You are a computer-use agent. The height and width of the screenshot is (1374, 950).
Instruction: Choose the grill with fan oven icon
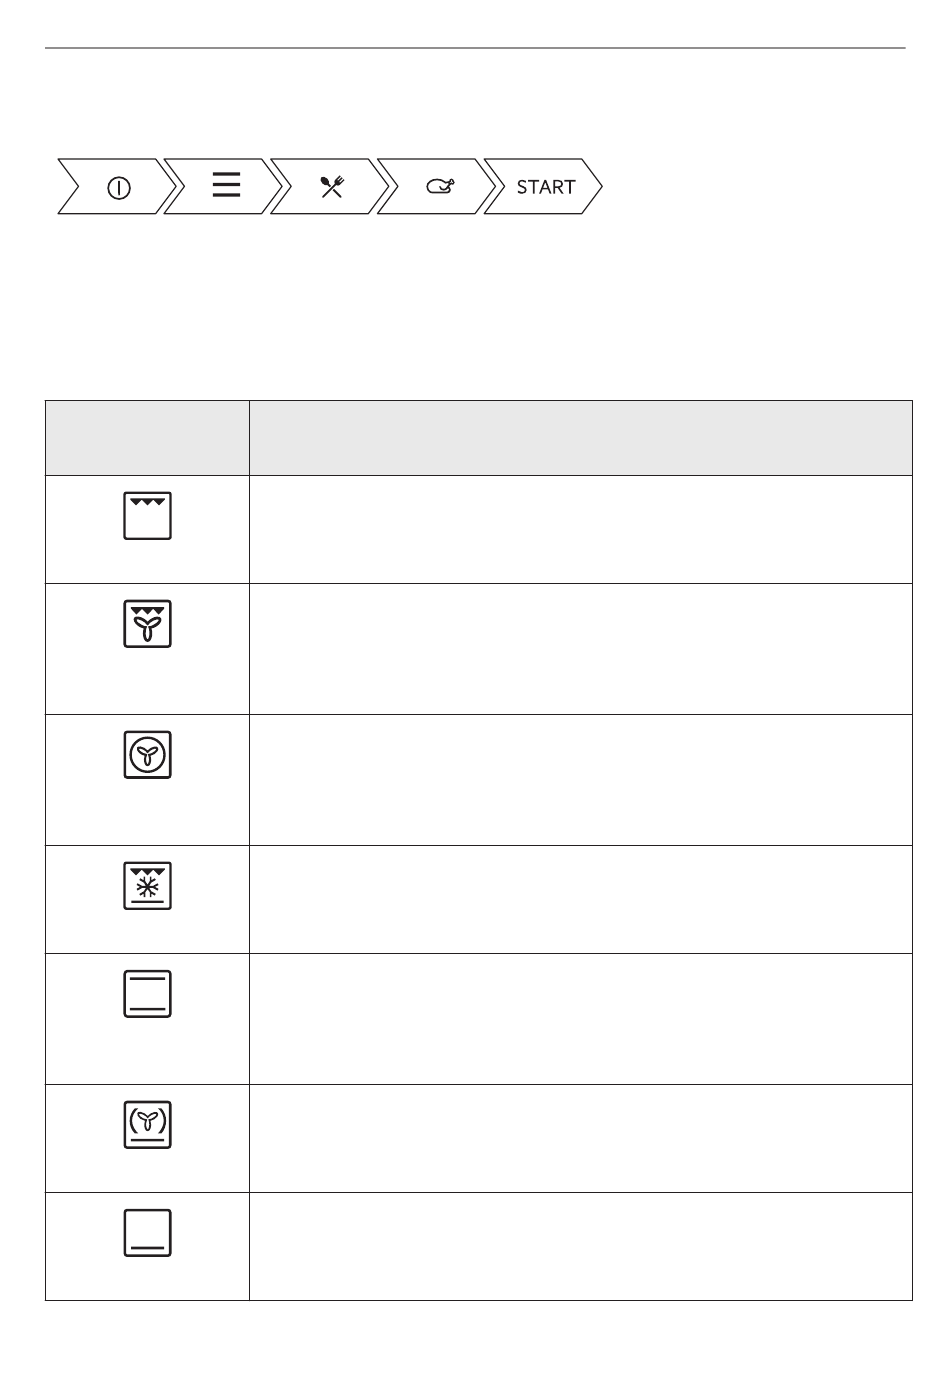click(148, 624)
